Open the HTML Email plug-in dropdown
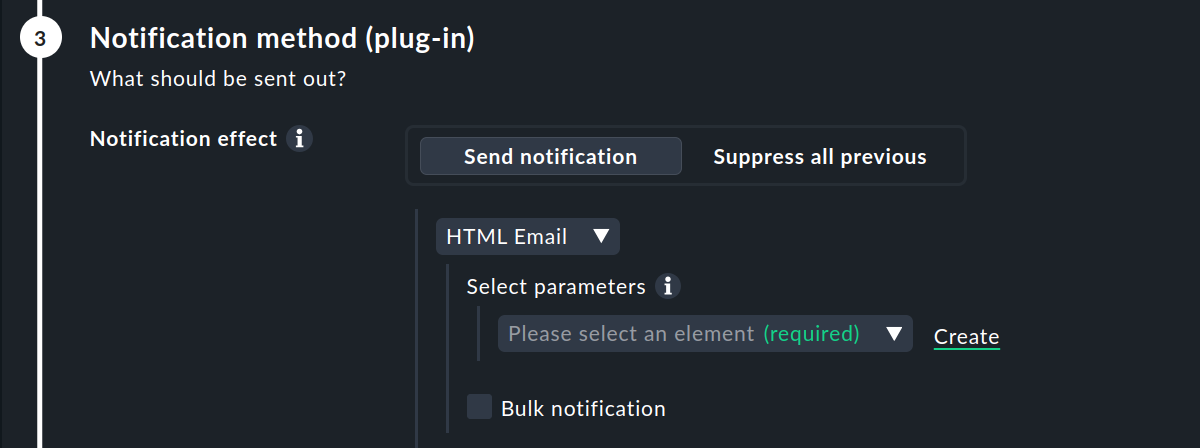1200x448 pixels. click(528, 237)
